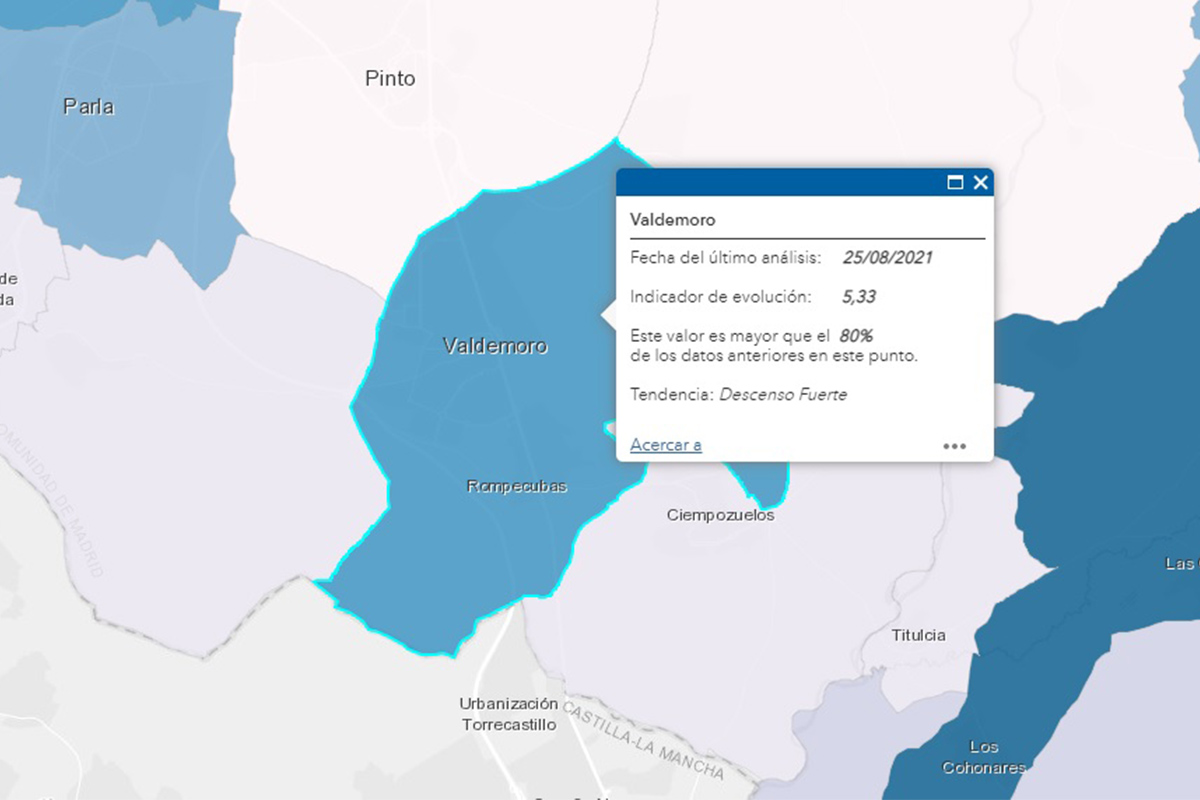
Task: Open the popup's three-dot options menu
Action: [x=954, y=446]
